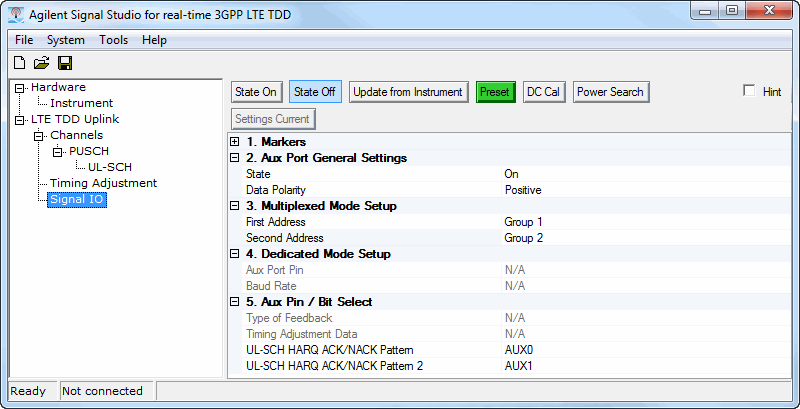The width and height of the screenshot is (800, 409).
Task: Open the File menu
Action: point(24,40)
